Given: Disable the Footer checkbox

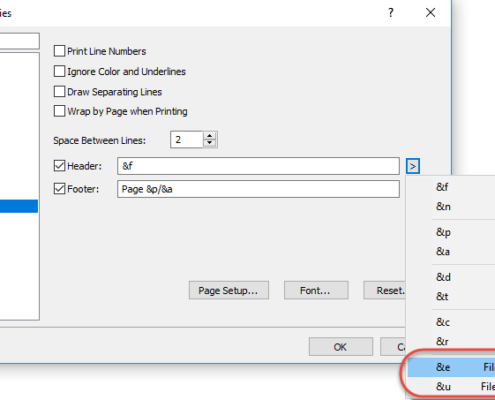Looking at the screenshot, I should (x=59, y=189).
